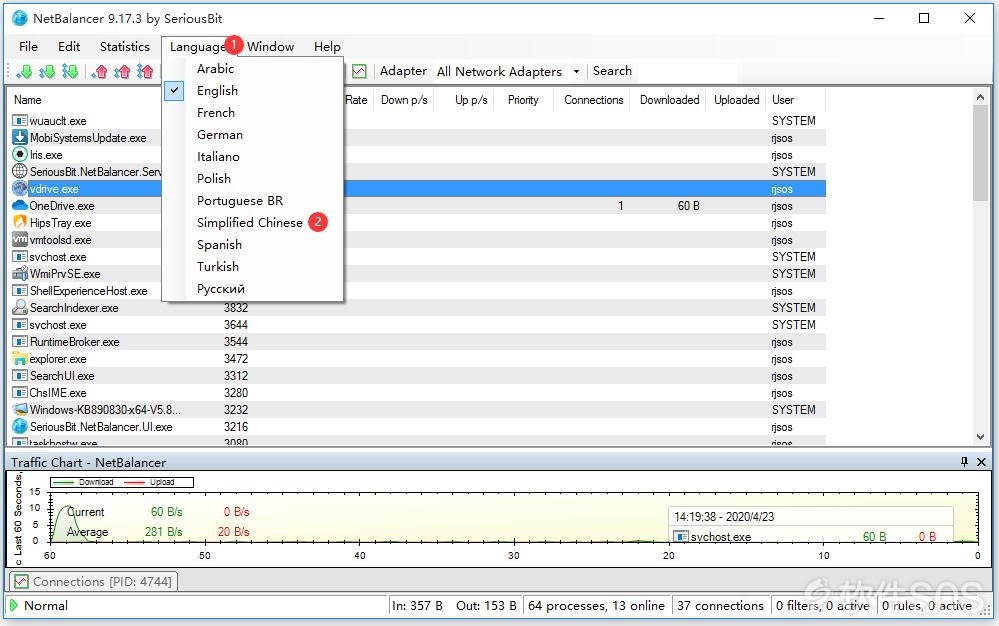
Task: Sort by the Uploaded column header
Action: (737, 100)
